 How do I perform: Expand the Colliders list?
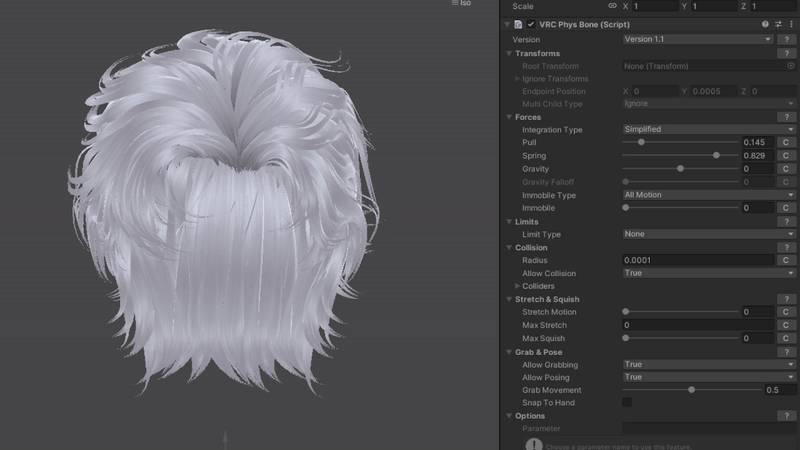pos(517,286)
